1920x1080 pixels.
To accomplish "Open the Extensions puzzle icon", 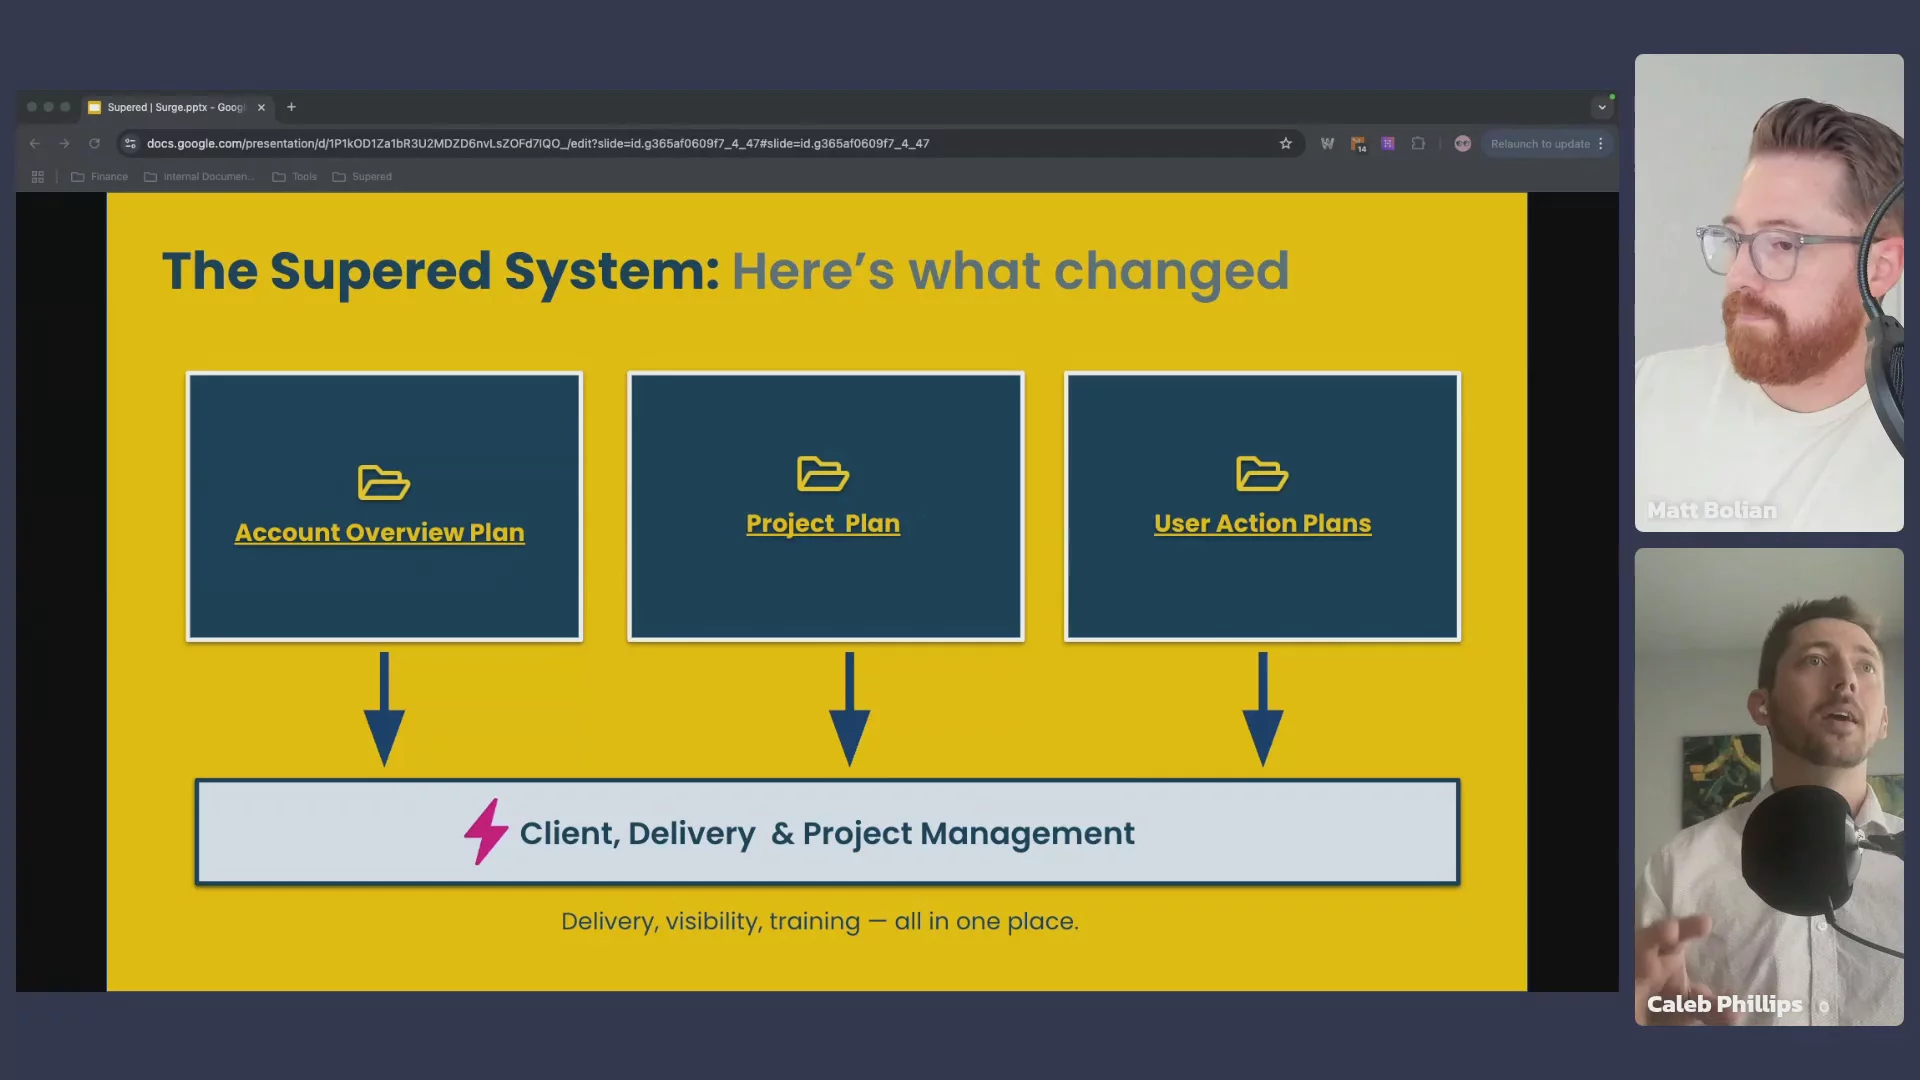I will [x=1418, y=144].
